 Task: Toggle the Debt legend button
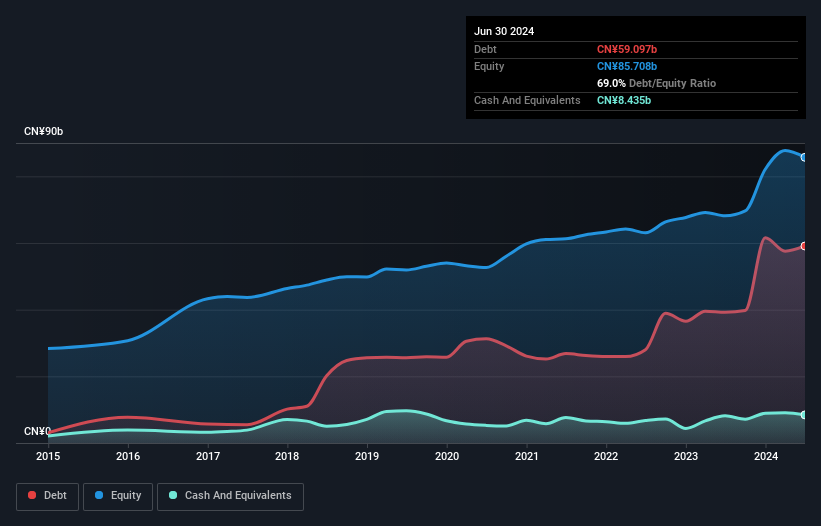[x=48, y=496]
